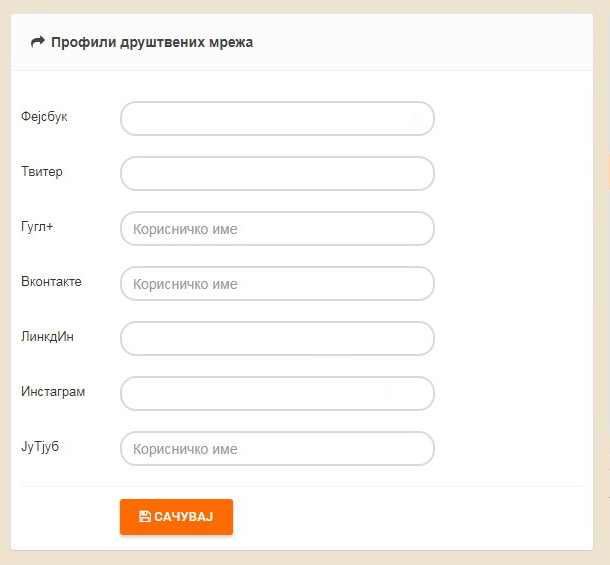Focus the ЛинкдИн input field
The height and width of the screenshot is (565, 610).
[277, 339]
